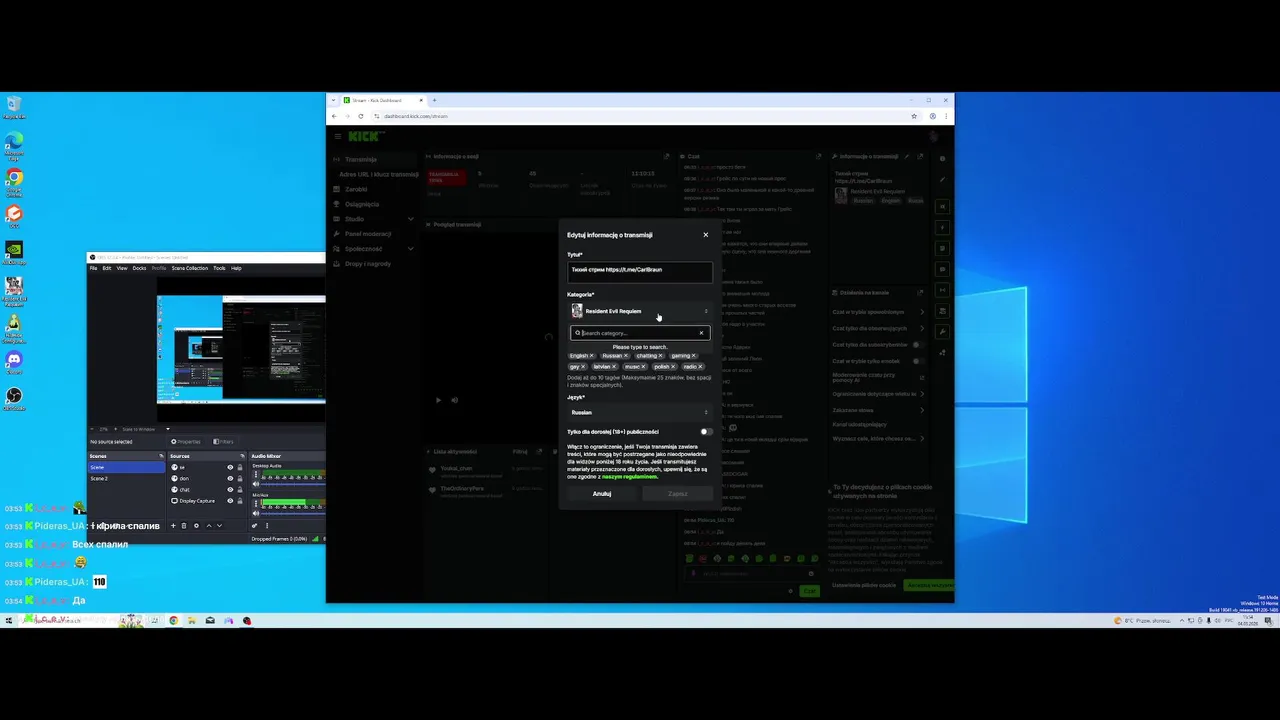Remove the music tag
Image resolution: width=1280 pixels, height=720 pixels.
(643, 367)
